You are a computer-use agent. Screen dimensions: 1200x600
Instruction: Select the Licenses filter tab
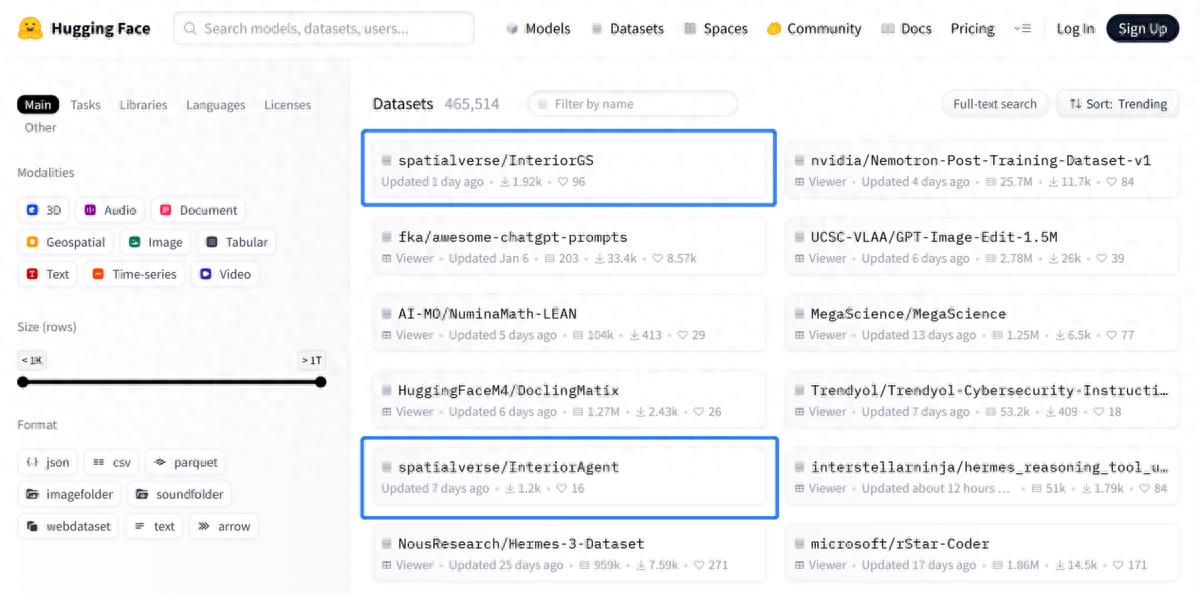pyautogui.click(x=287, y=105)
